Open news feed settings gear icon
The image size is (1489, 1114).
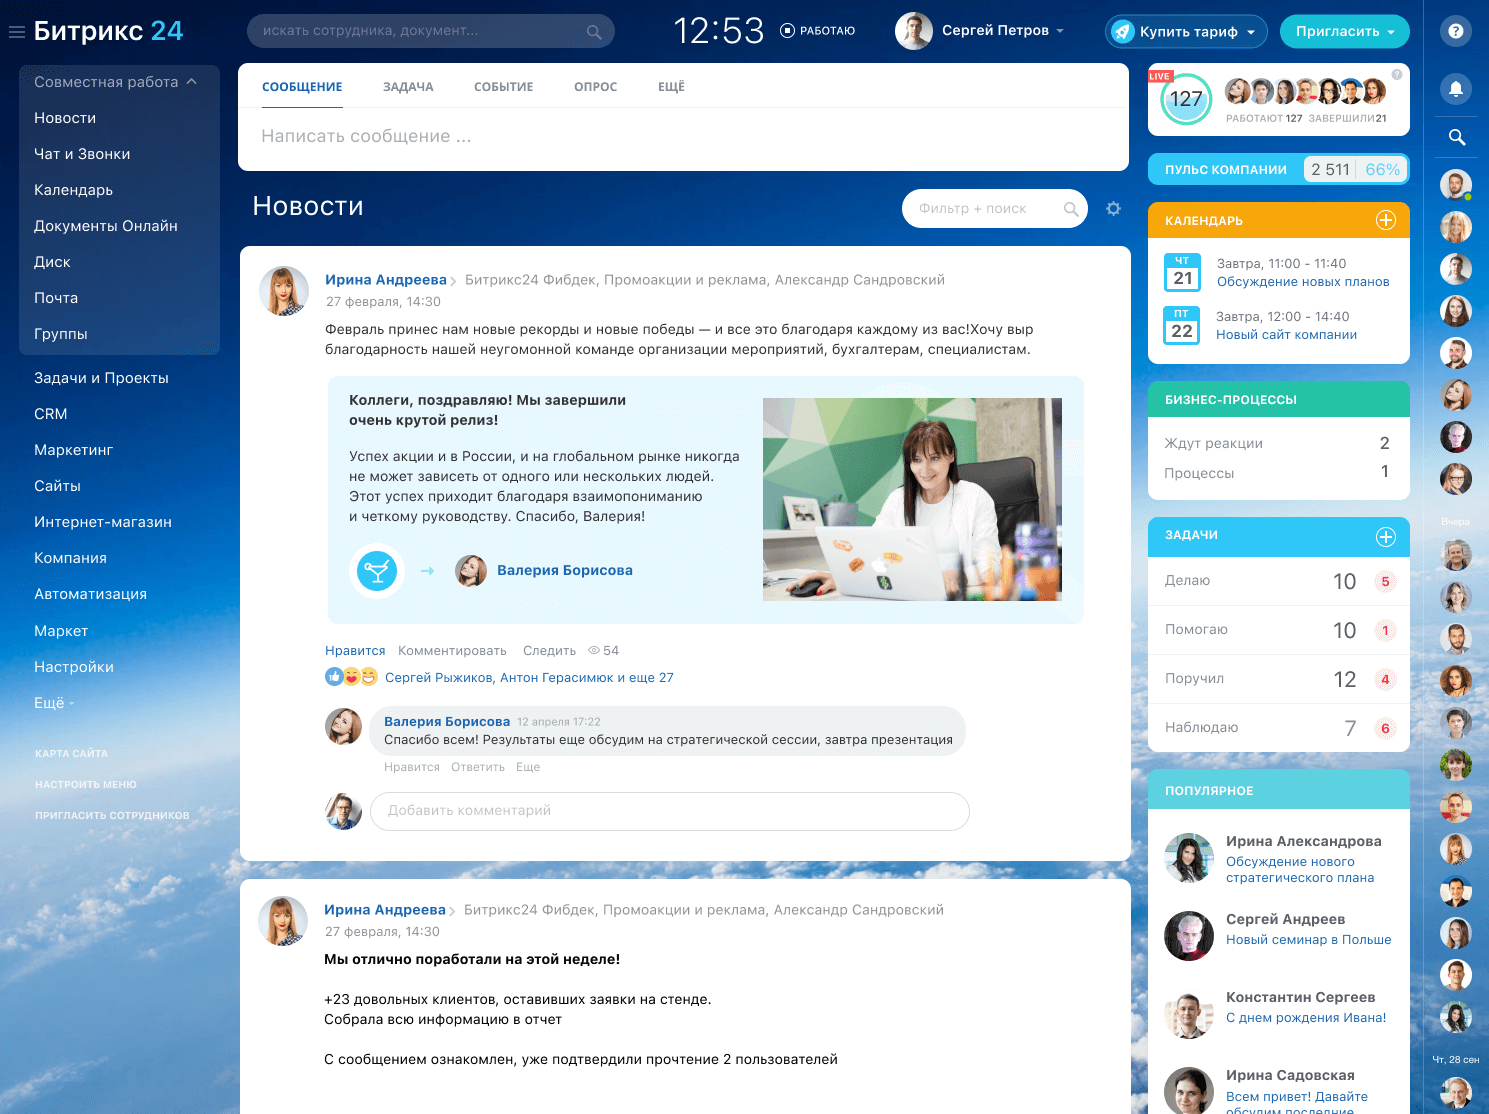(x=1113, y=209)
